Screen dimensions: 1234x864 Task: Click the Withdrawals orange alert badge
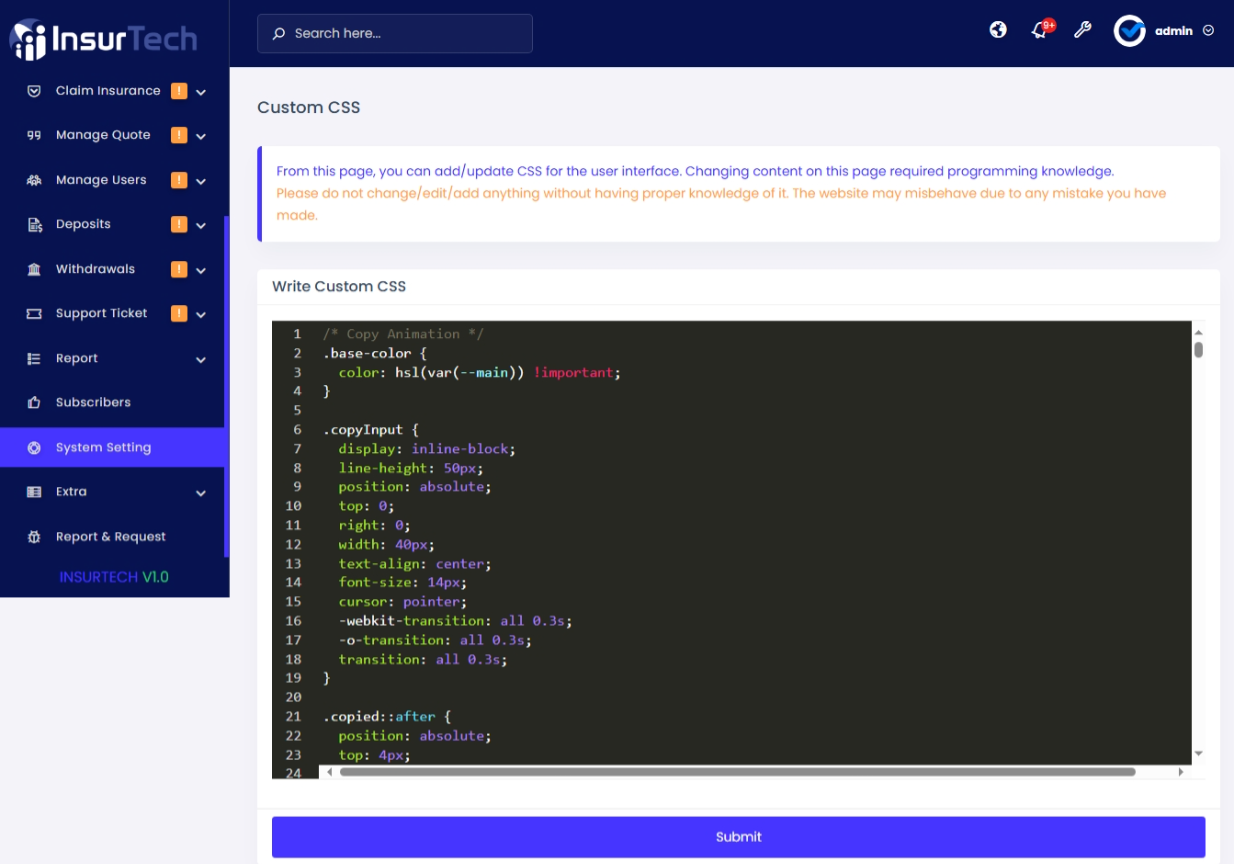click(x=179, y=269)
